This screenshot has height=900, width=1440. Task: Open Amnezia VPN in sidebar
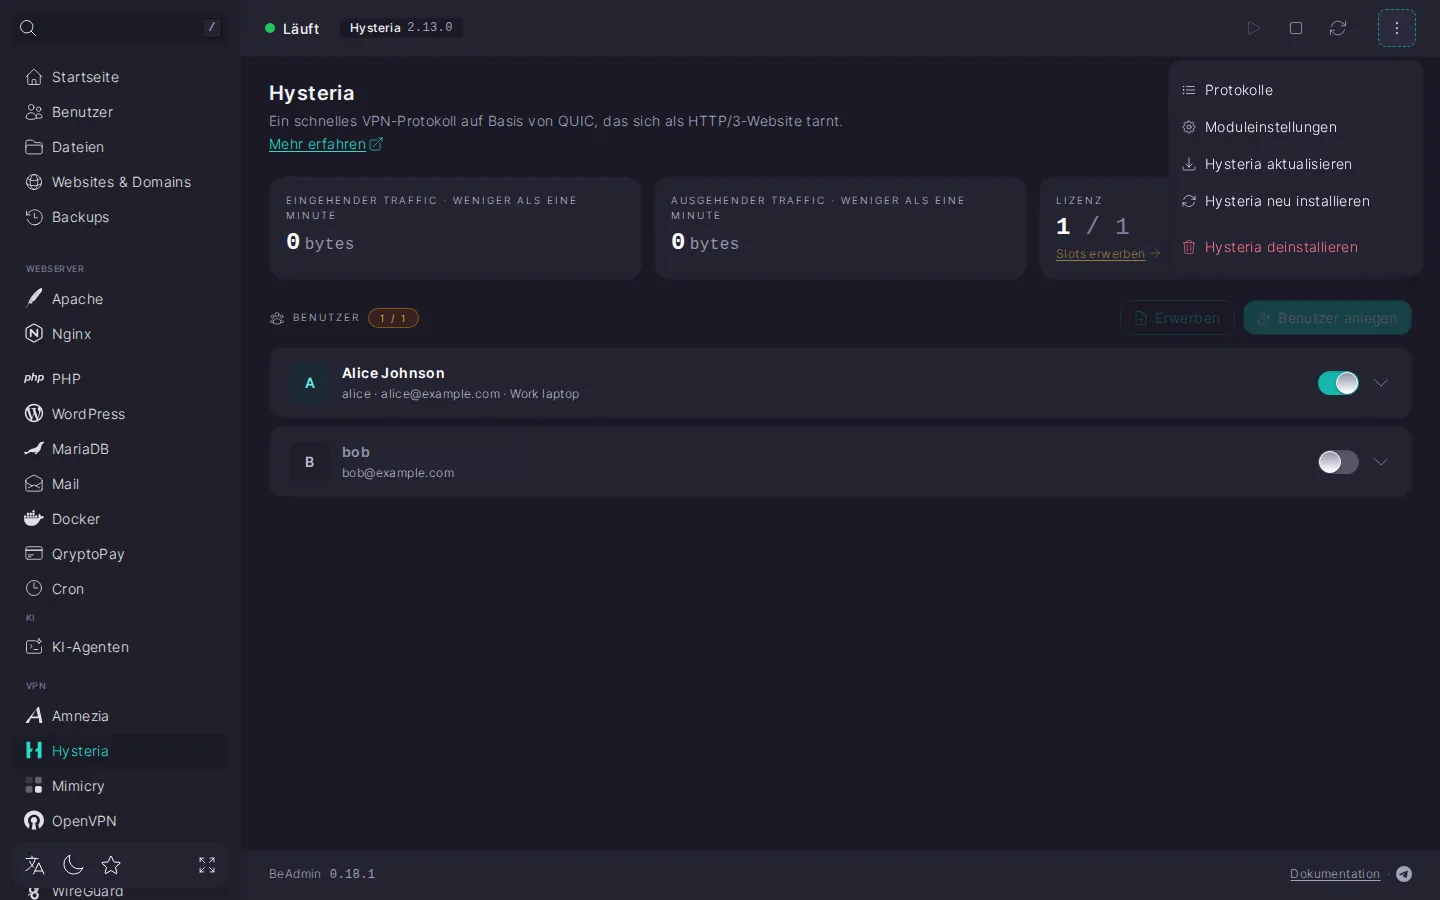click(x=120, y=716)
